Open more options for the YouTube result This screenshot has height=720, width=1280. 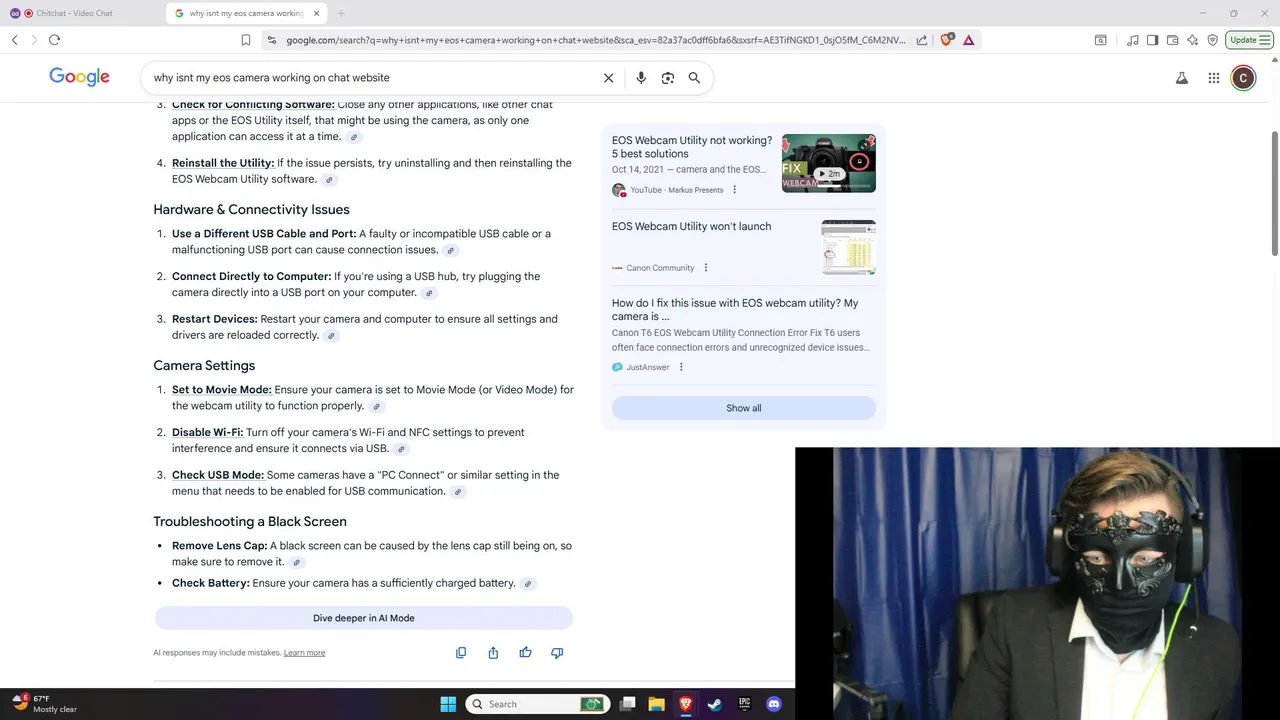734,190
